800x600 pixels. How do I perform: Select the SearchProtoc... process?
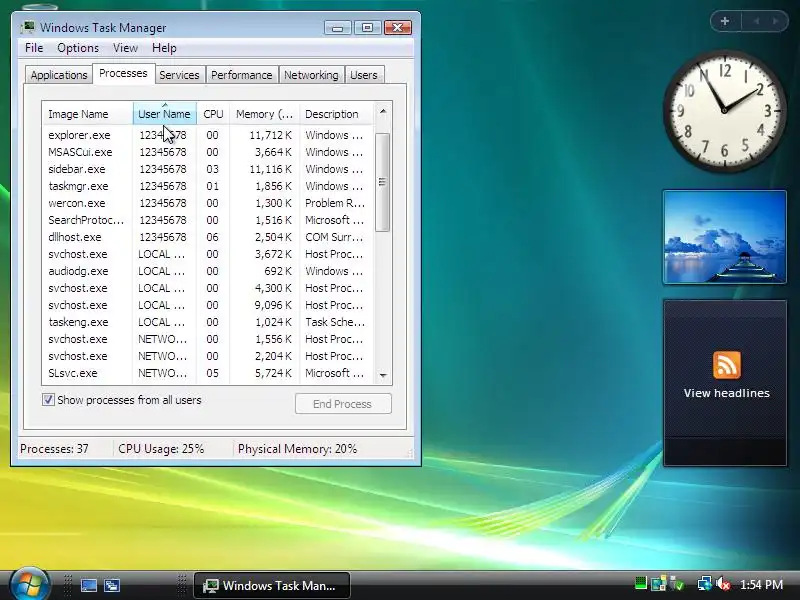pyautogui.click(x=208, y=220)
